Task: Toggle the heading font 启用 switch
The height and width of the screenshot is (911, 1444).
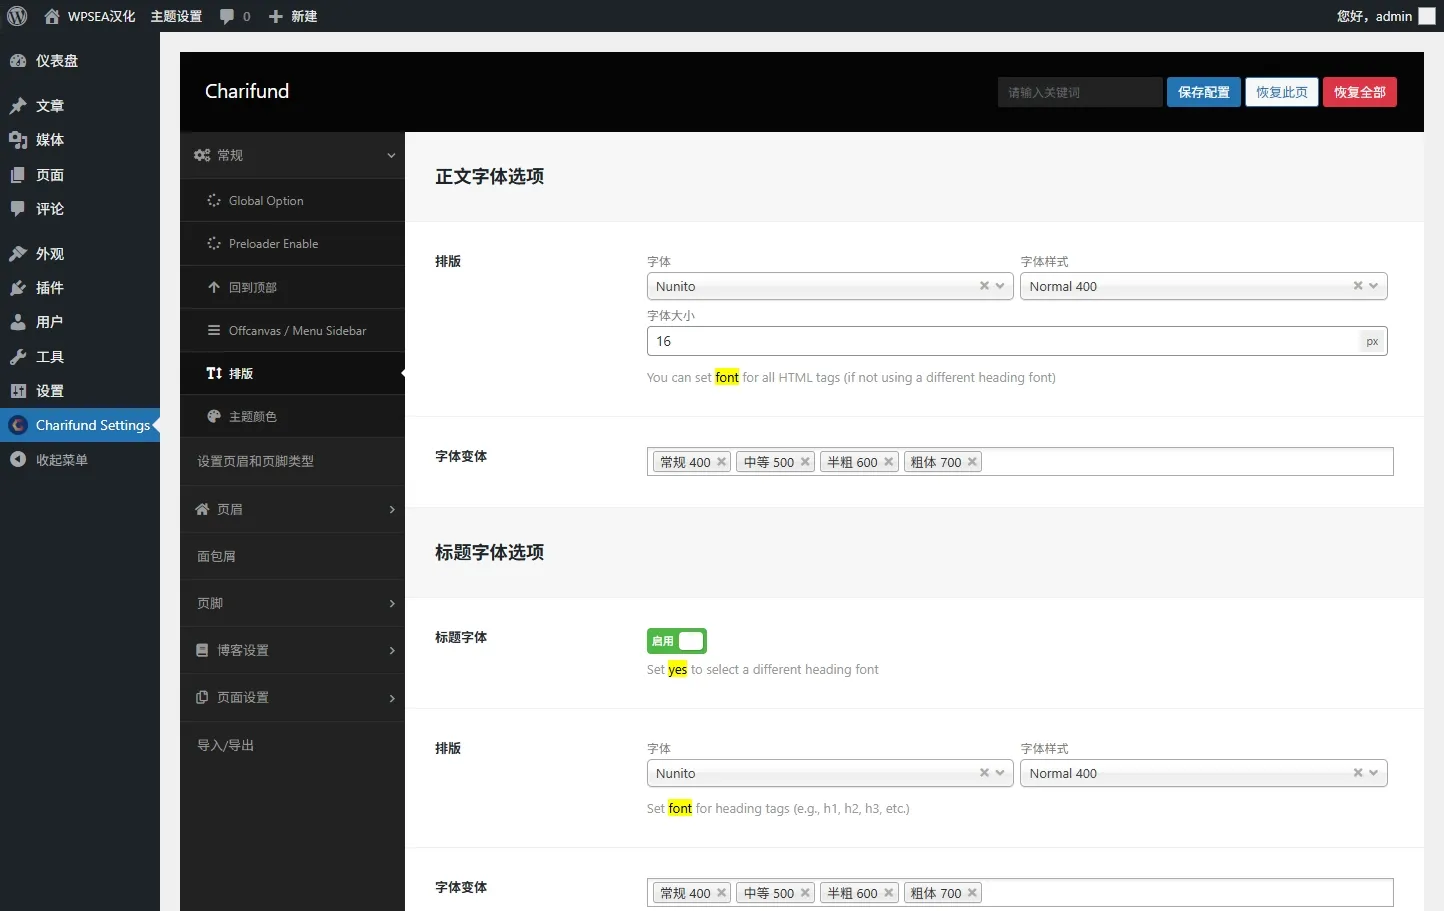Action: click(x=677, y=641)
